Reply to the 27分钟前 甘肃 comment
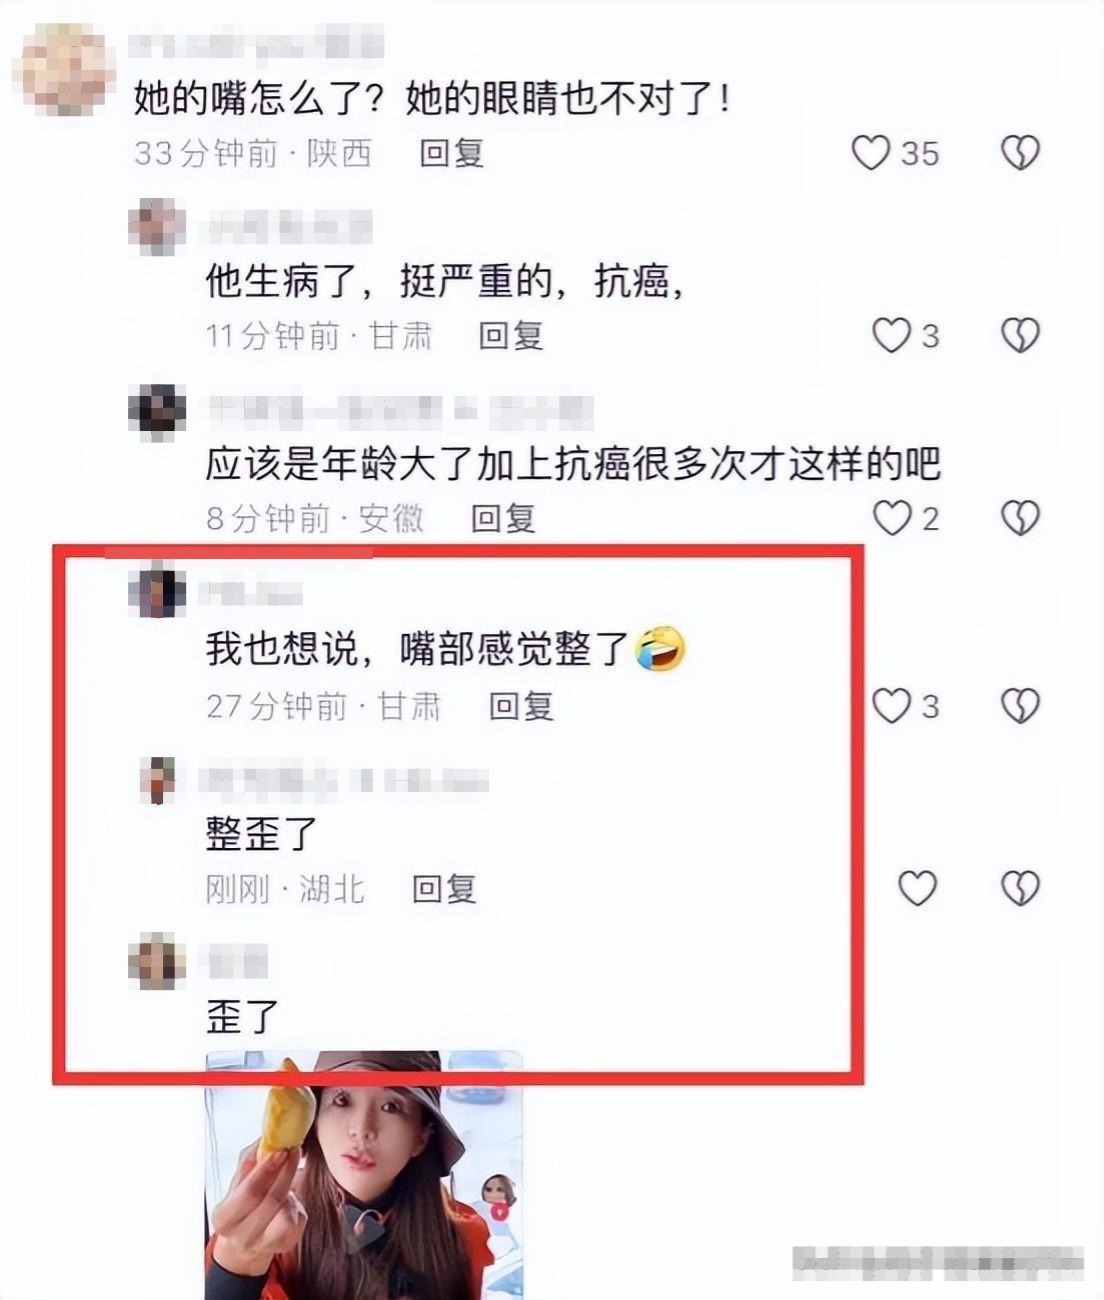Viewport: 1104px width, 1300px height. click(x=521, y=706)
